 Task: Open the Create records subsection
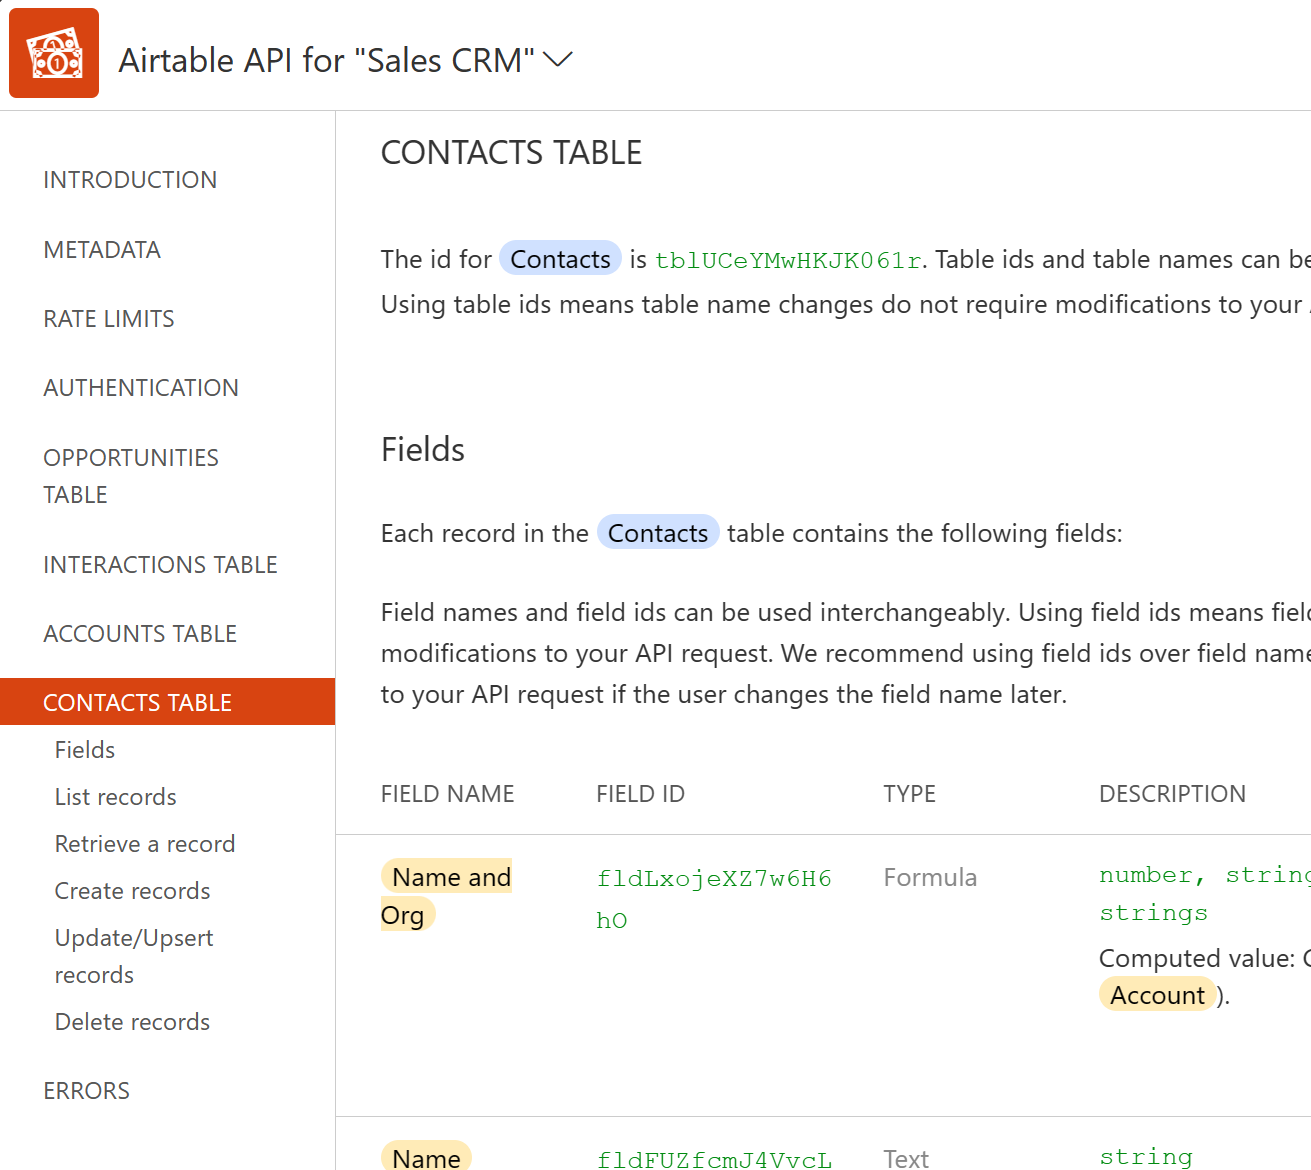pos(133,891)
